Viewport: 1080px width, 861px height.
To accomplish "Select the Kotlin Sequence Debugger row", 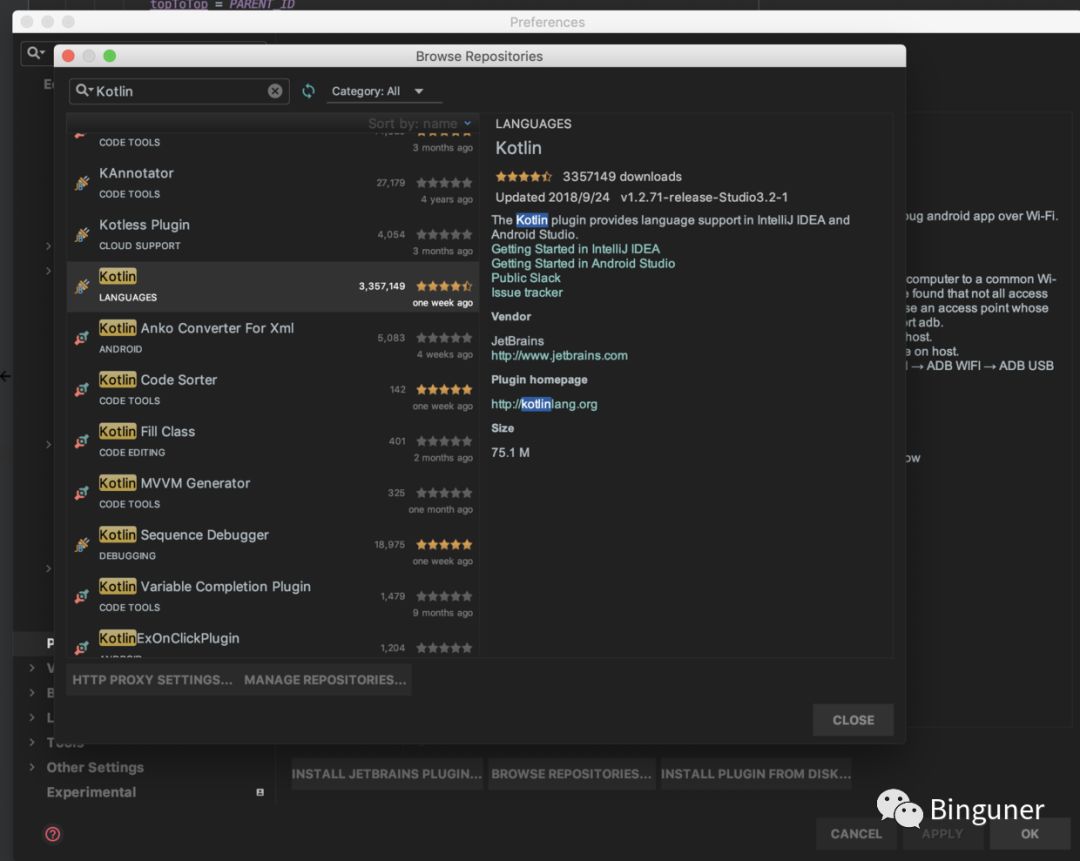I will tap(273, 545).
